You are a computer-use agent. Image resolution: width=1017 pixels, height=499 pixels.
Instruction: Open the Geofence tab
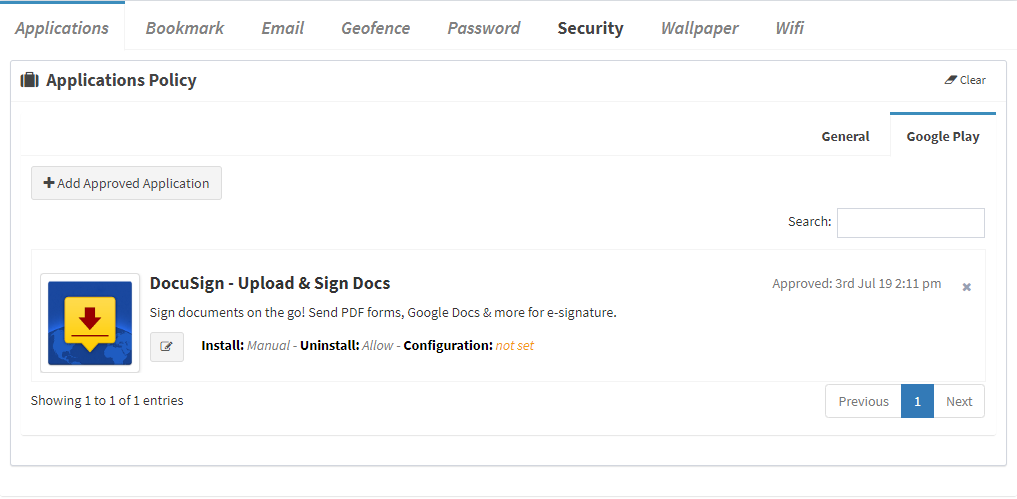click(376, 28)
